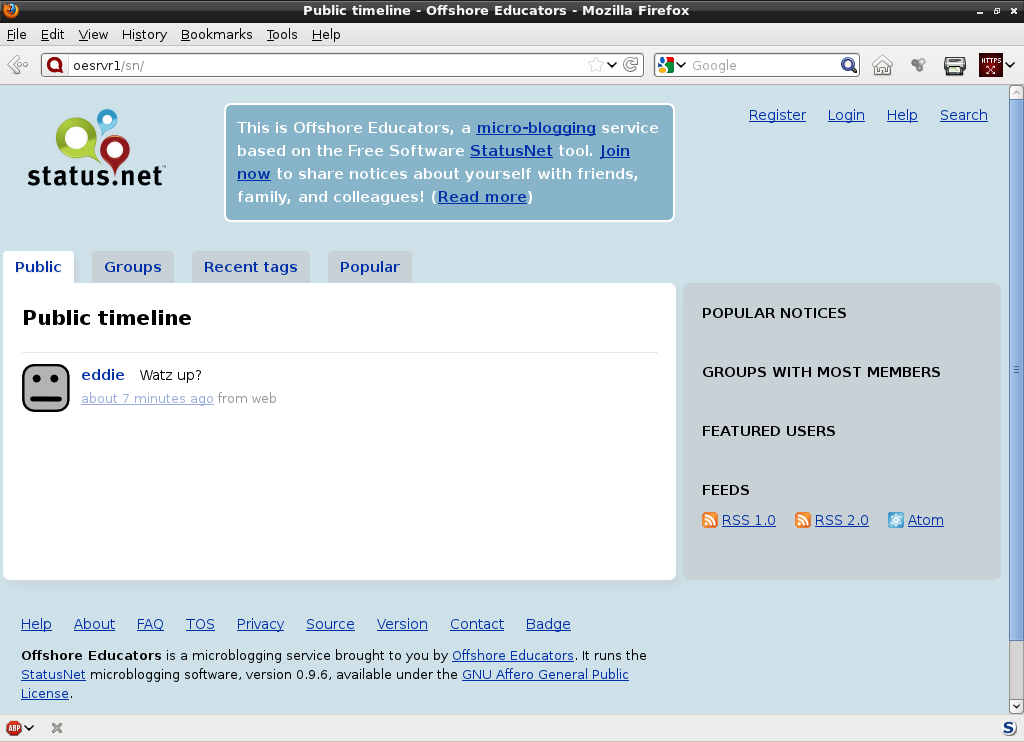Select the Public tab
The height and width of the screenshot is (742, 1024).
pyautogui.click(x=39, y=266)
